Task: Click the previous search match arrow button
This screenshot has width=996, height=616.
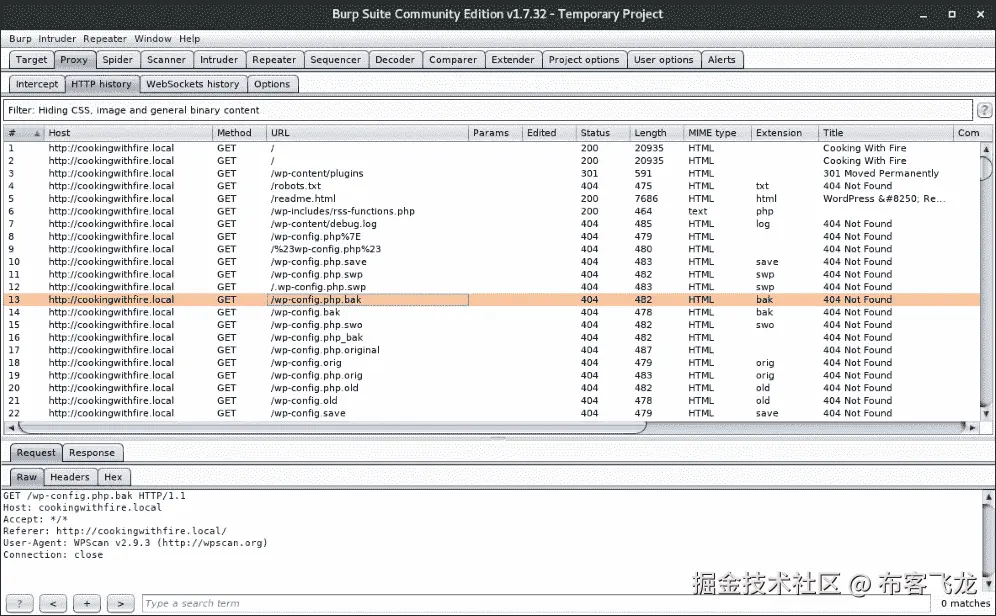Action: pos(52,603)
